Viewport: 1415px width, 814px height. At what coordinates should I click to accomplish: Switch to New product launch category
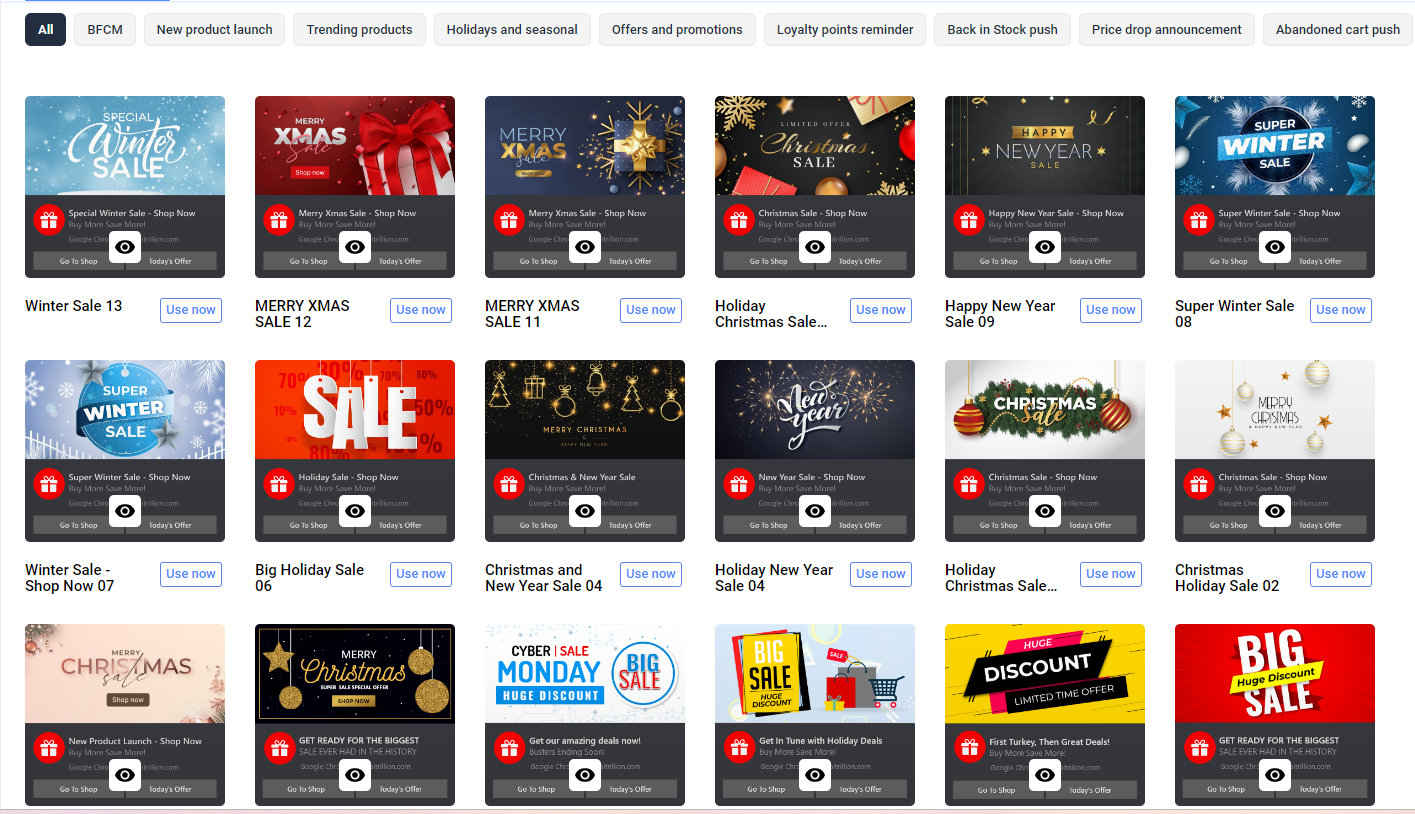[x=215, y=29]
